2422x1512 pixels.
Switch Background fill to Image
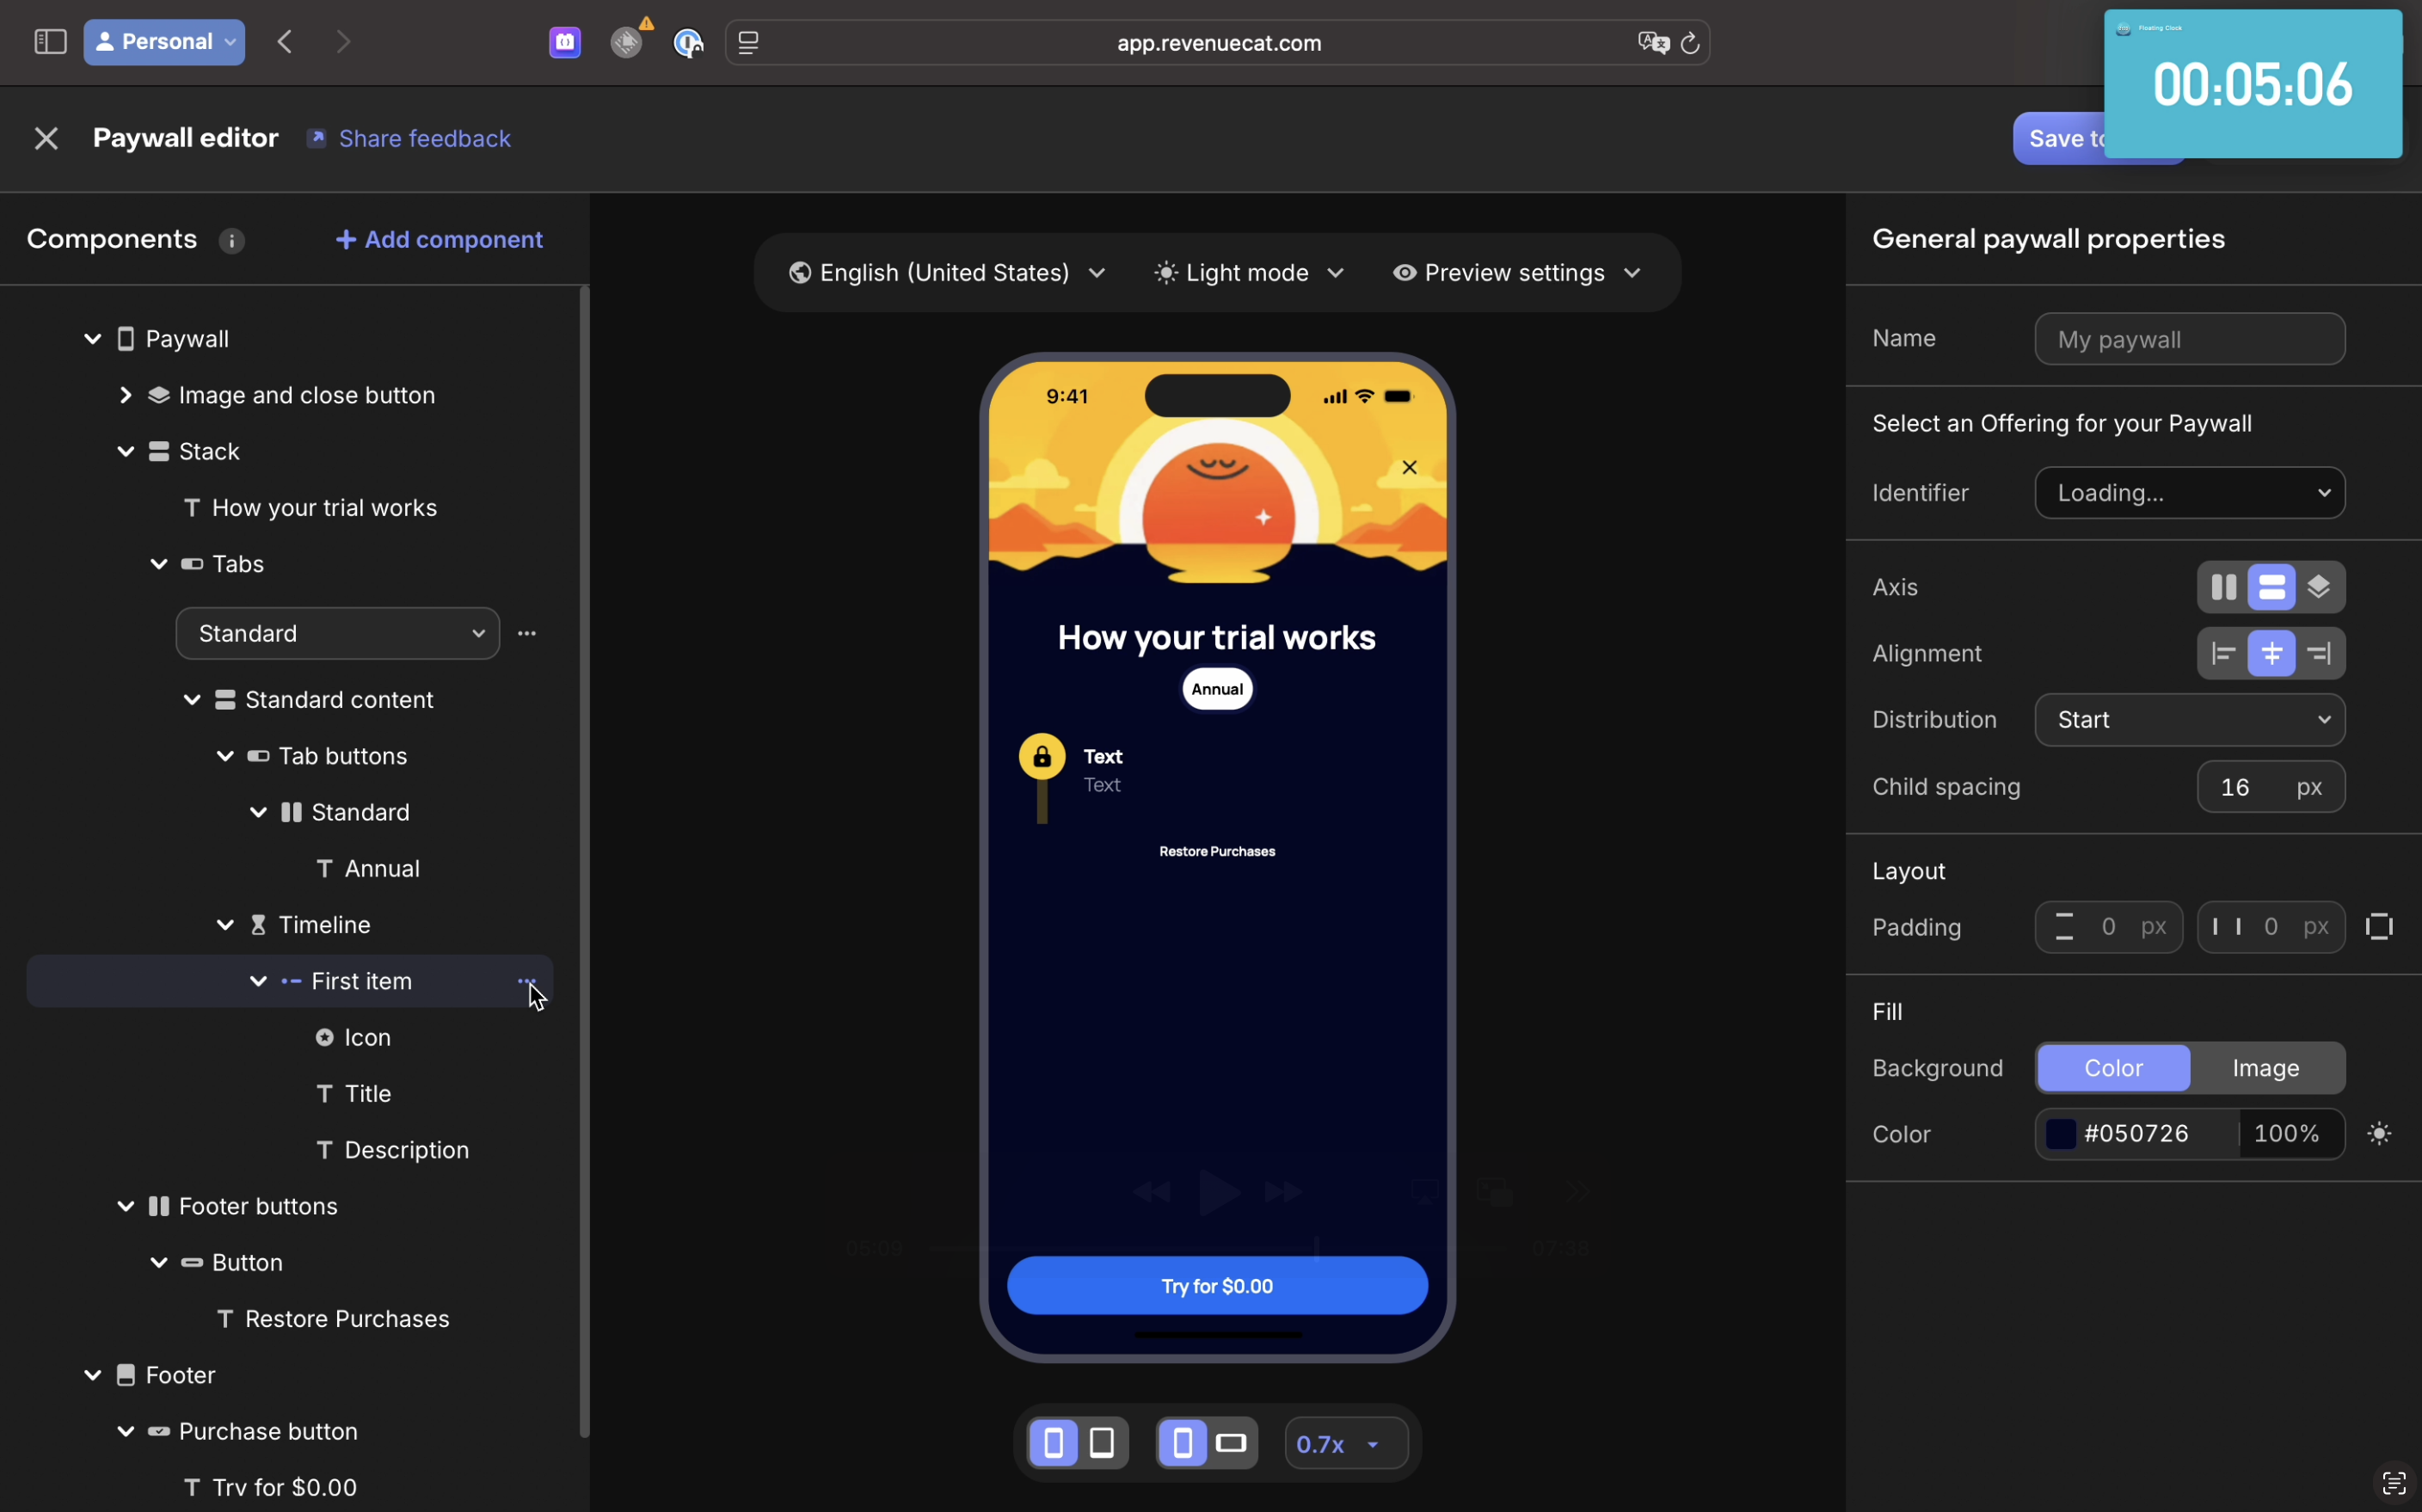click(x=2265, y=1068)
